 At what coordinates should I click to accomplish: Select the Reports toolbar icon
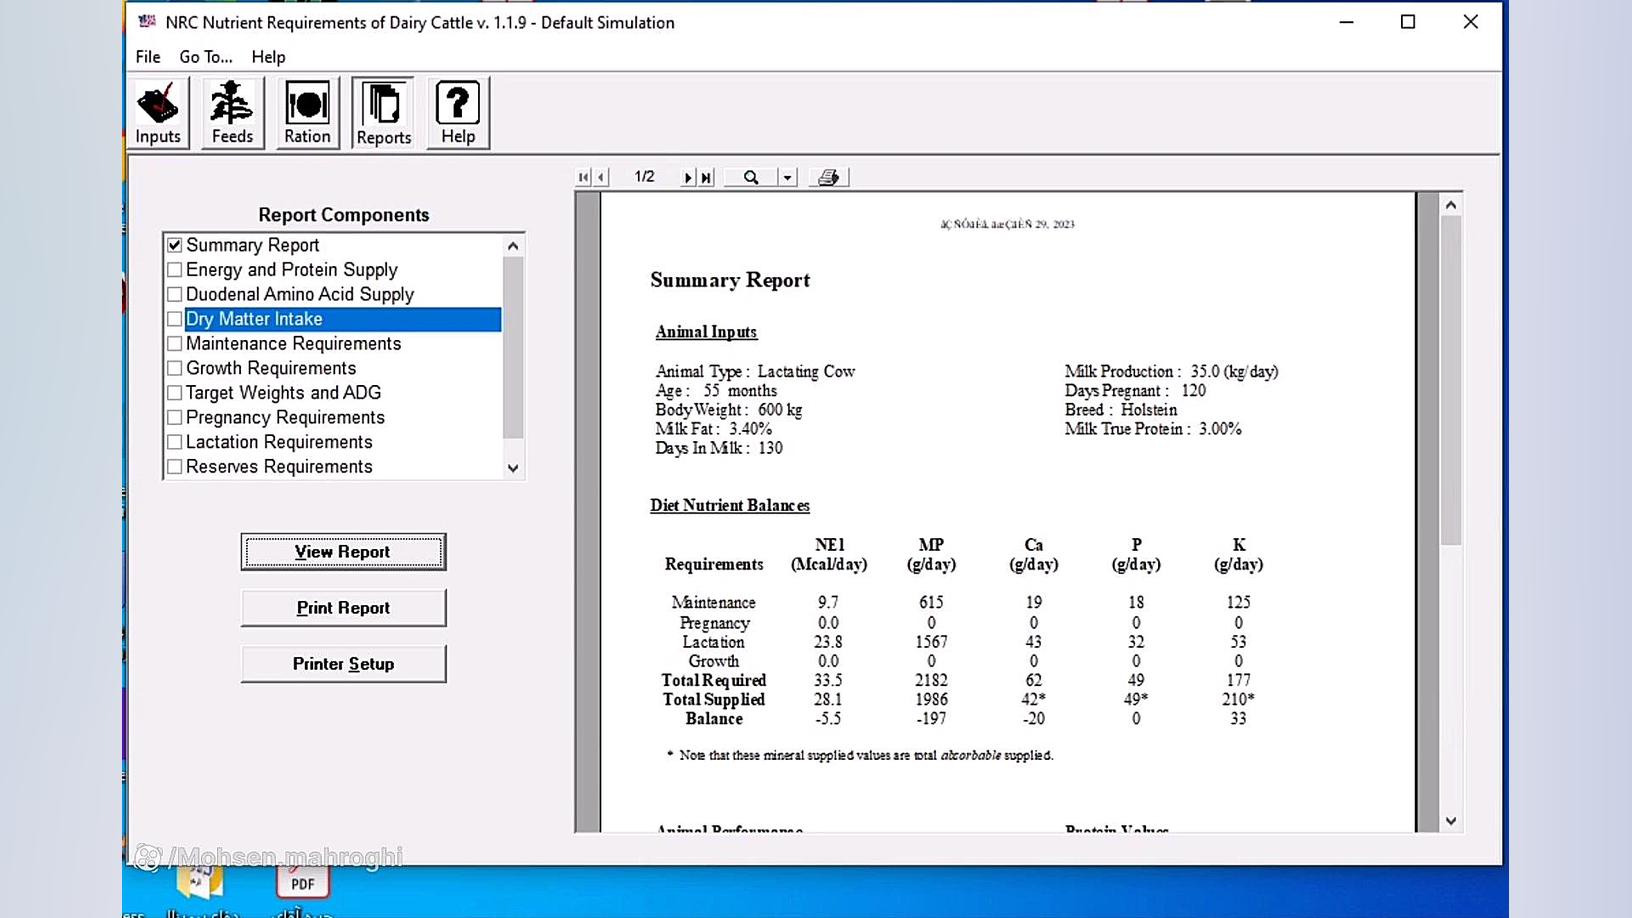pos(383,113)
